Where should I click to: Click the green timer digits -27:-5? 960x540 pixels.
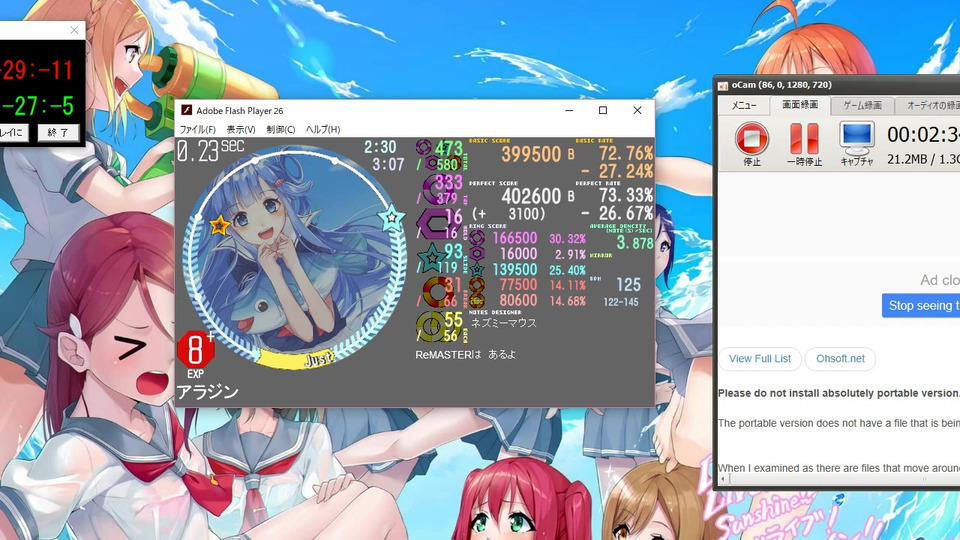37,106
